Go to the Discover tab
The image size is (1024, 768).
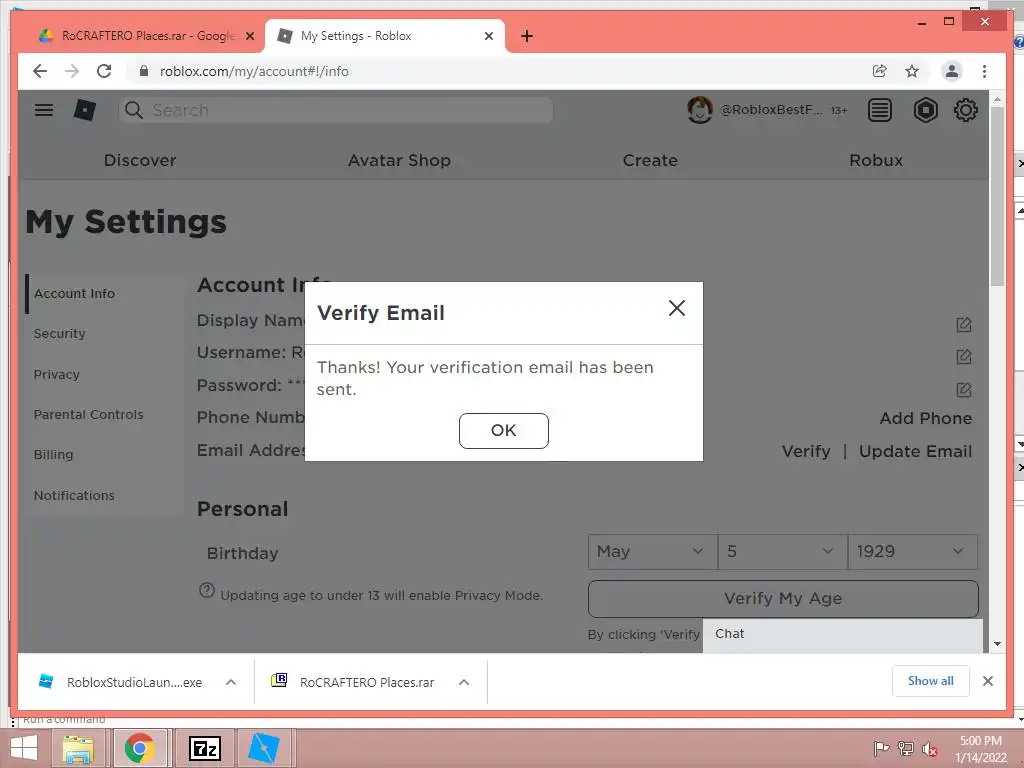pyautogui.click(x=140, y=160)
